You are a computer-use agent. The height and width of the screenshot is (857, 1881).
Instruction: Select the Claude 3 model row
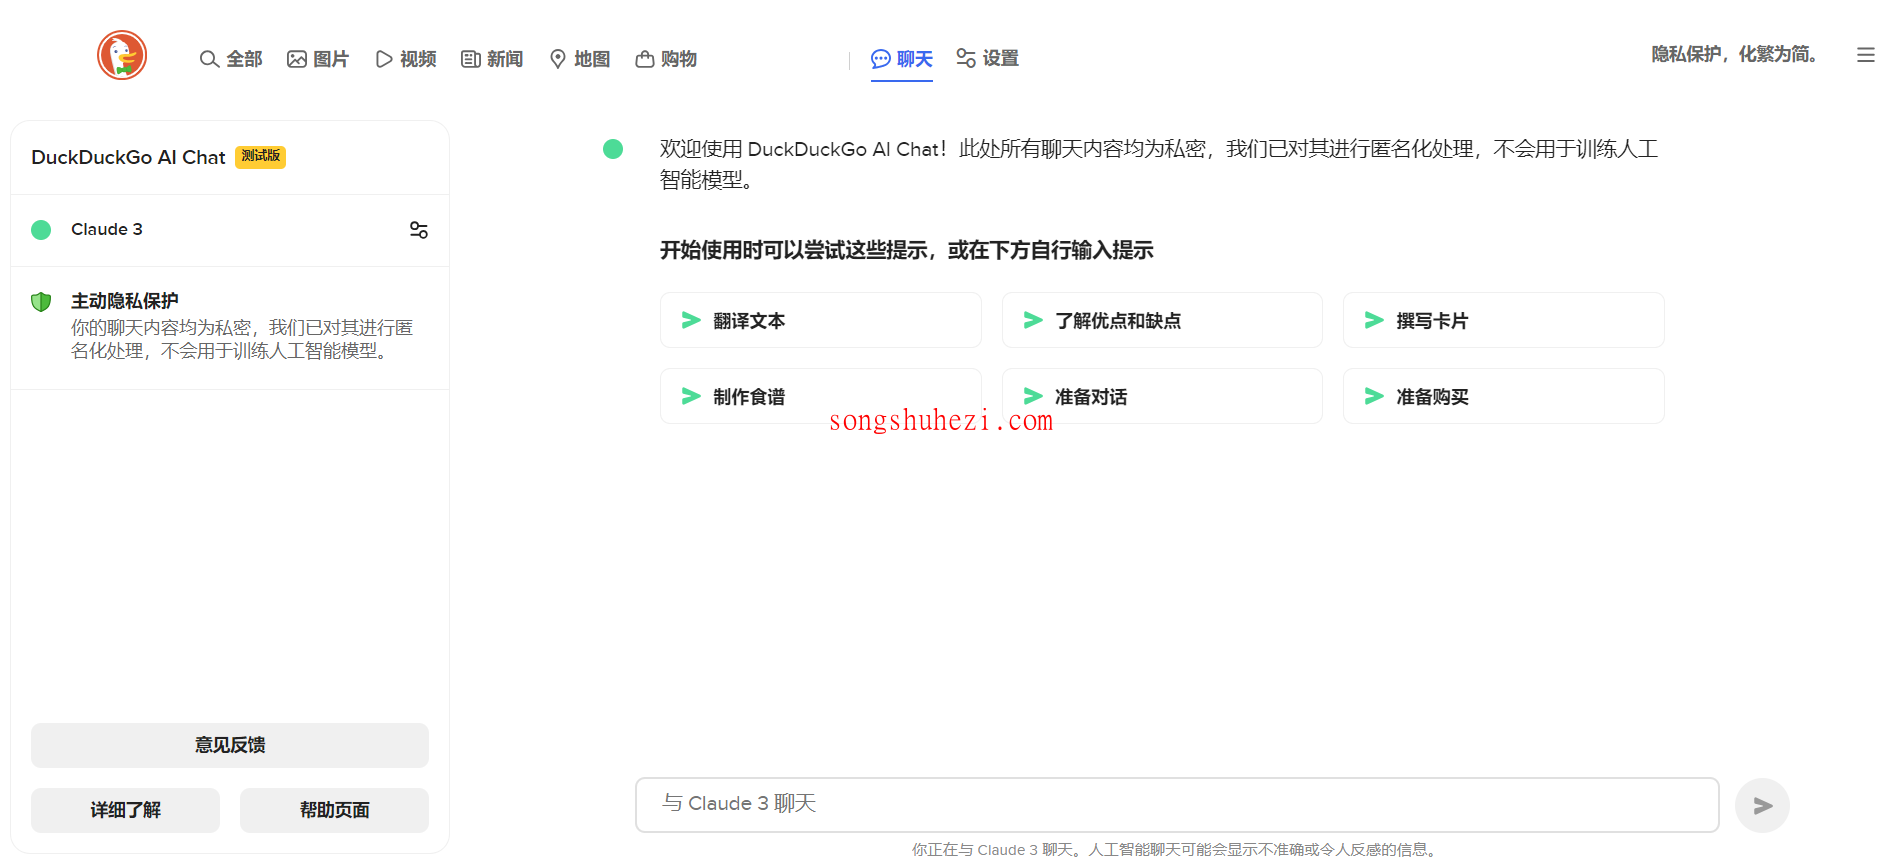pyautogui.click(x=230, y=230)
